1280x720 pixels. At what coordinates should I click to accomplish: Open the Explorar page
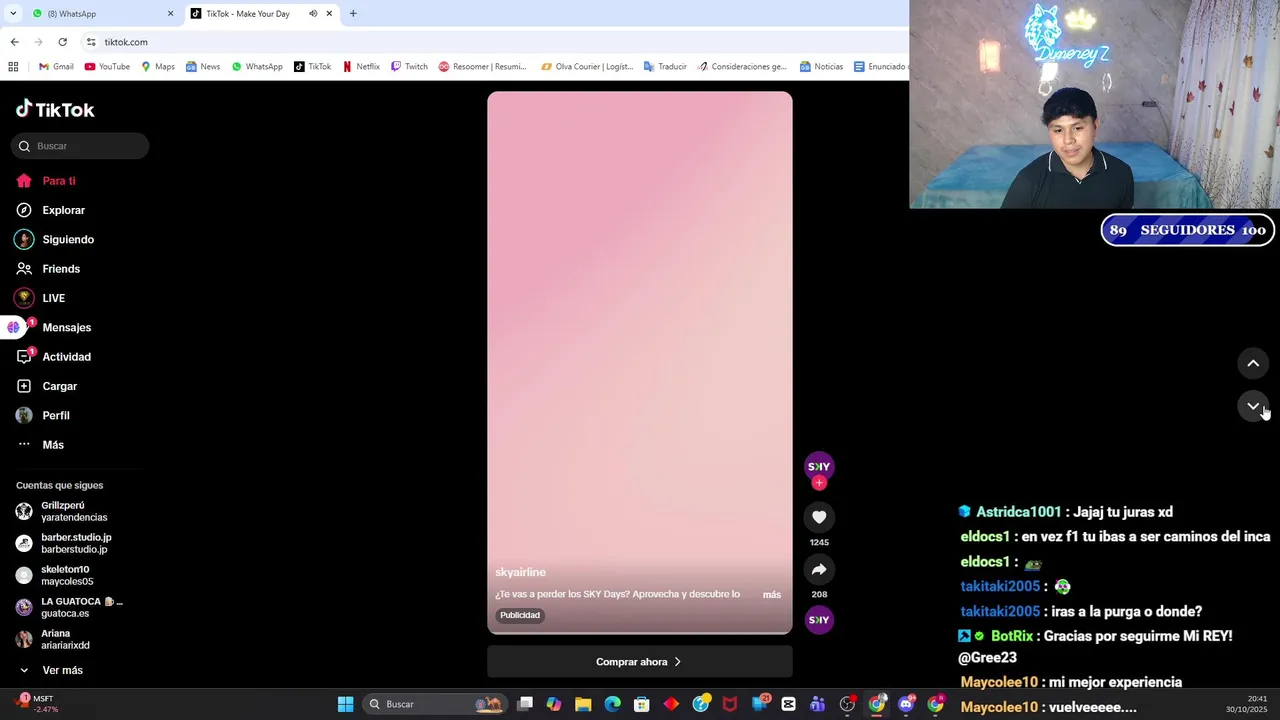[x=63, y=210]
